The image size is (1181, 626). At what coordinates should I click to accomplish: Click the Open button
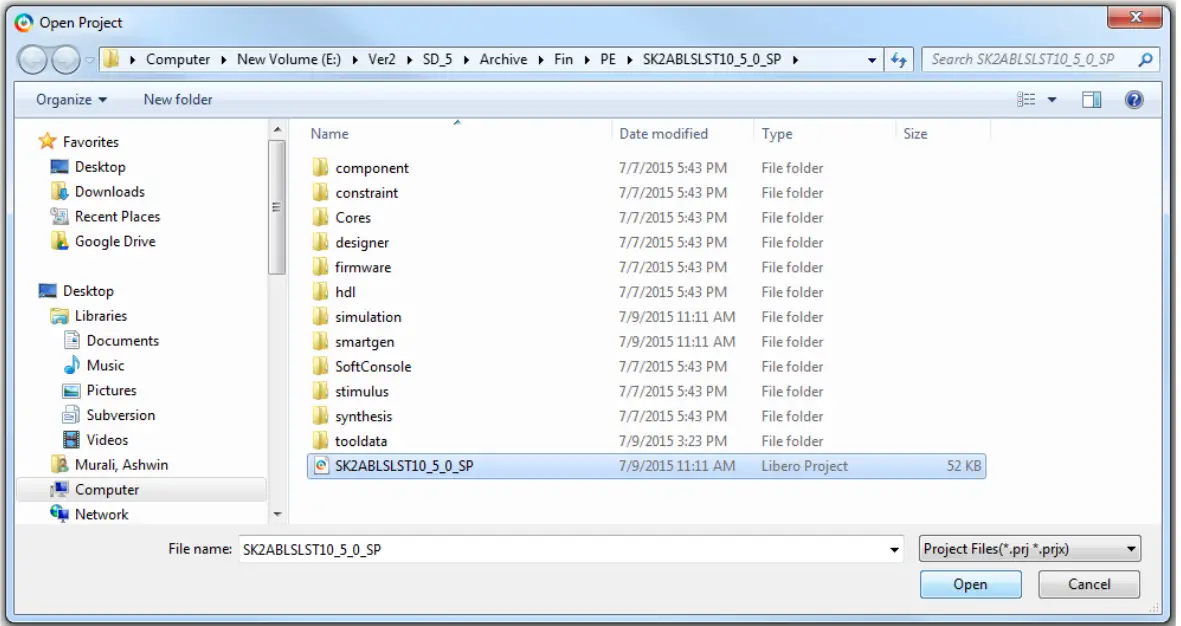tap(970, 585)
